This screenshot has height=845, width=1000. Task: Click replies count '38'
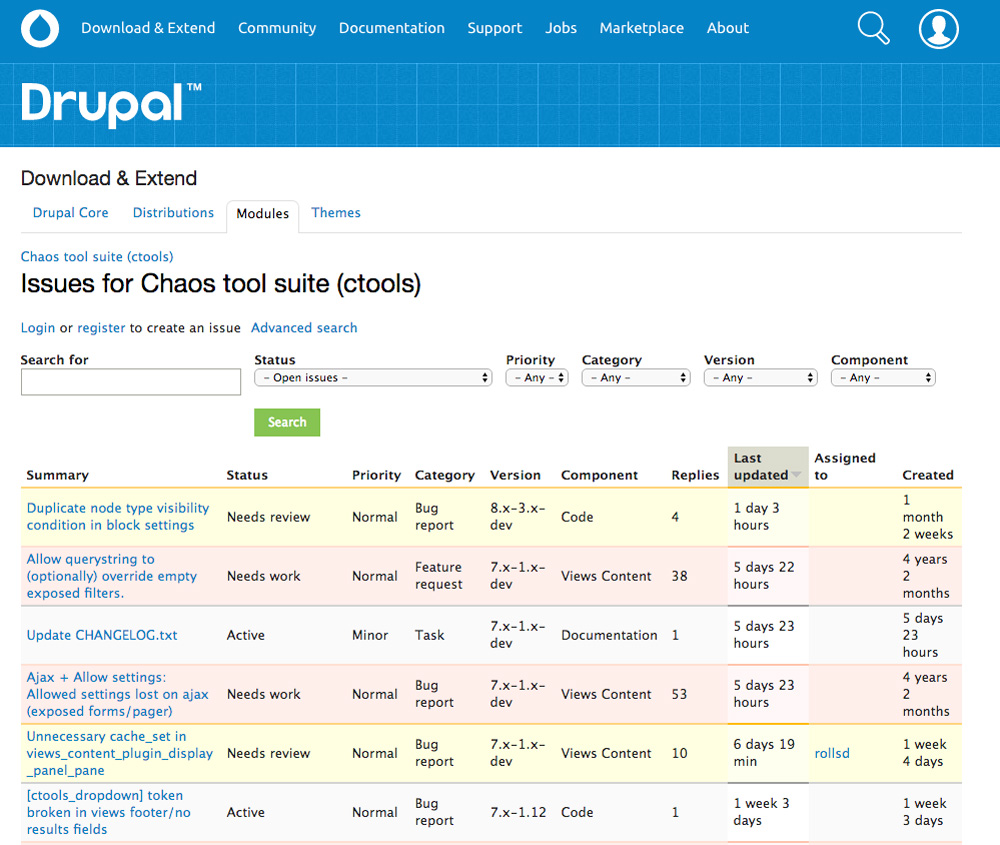coord(679,576)
